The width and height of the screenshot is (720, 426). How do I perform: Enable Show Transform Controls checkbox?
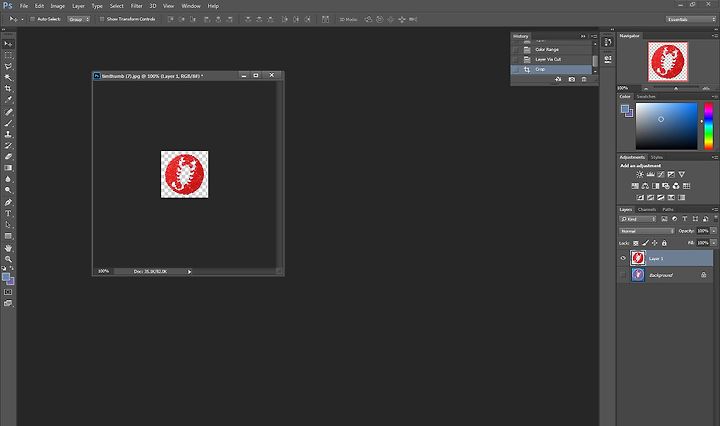pyautogui.click(x=102, y=19)
